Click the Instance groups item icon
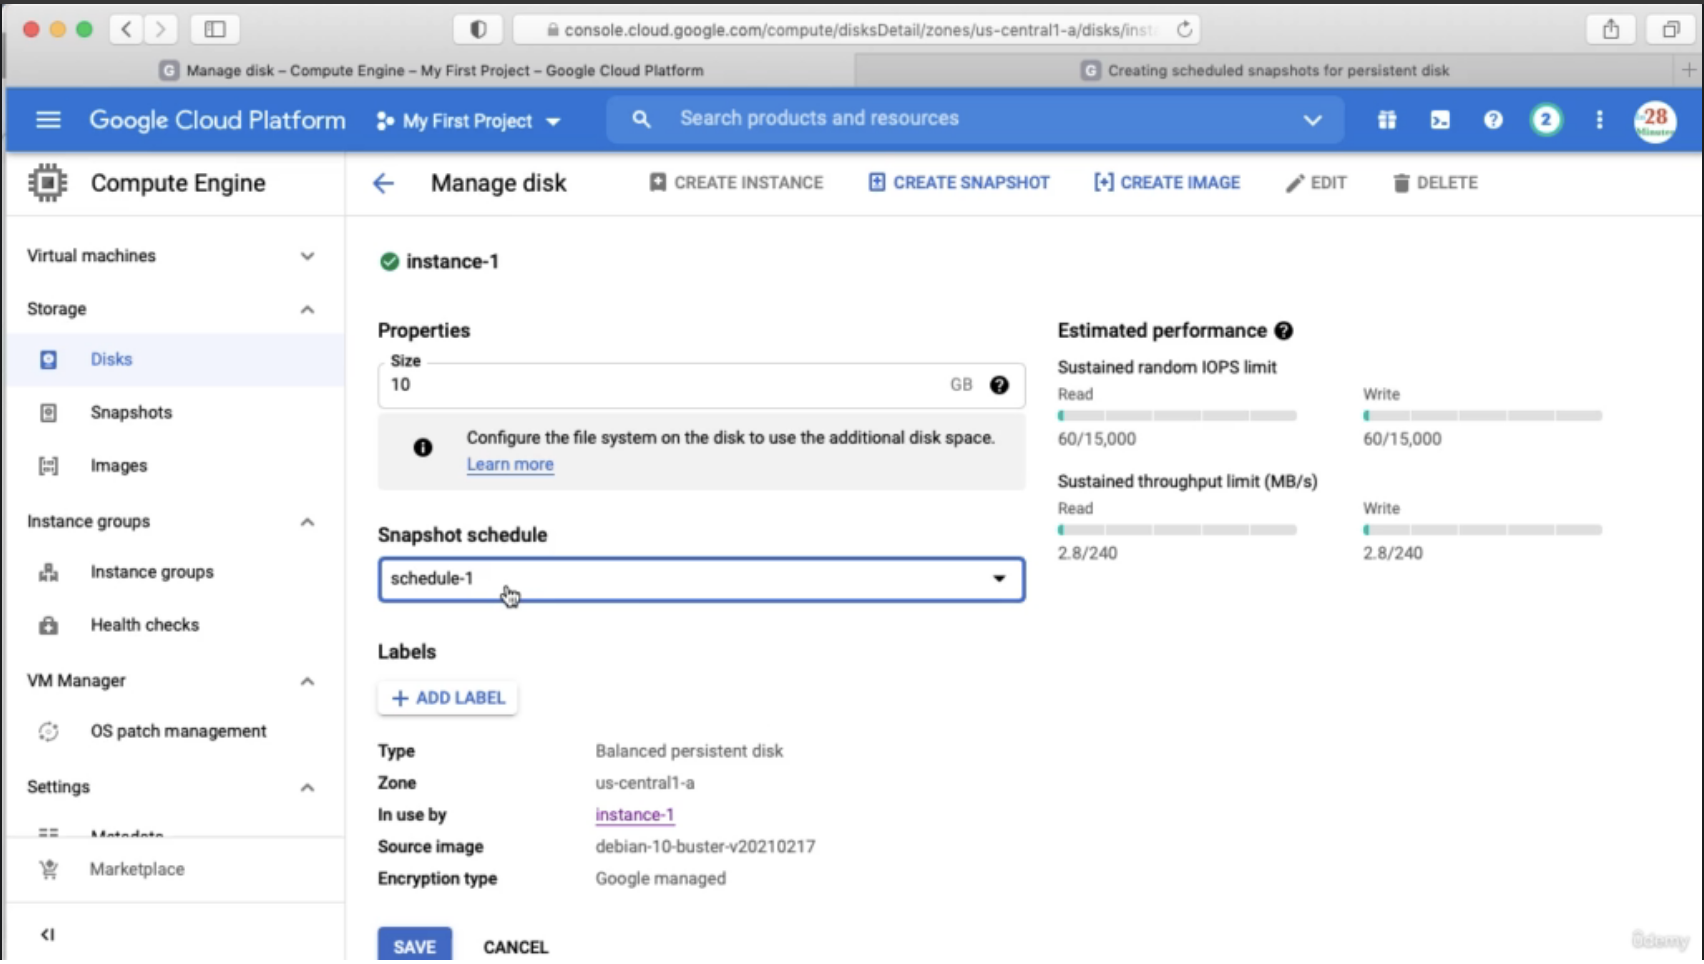Image resolution: width=1704 pixels, height=964 pixels. (48, 572)
